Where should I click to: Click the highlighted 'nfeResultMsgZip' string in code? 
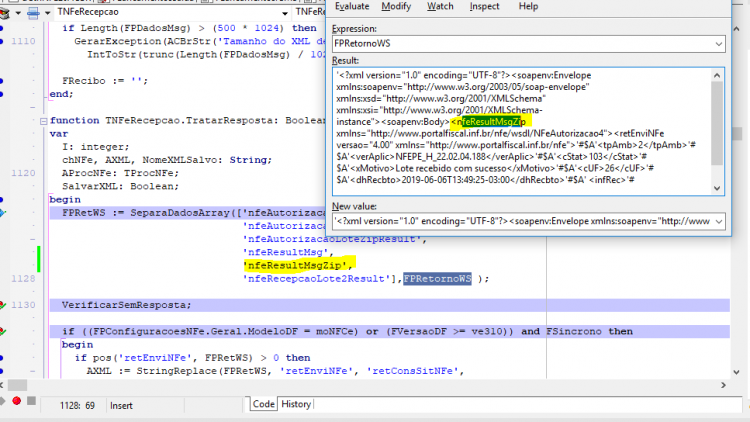298,265
